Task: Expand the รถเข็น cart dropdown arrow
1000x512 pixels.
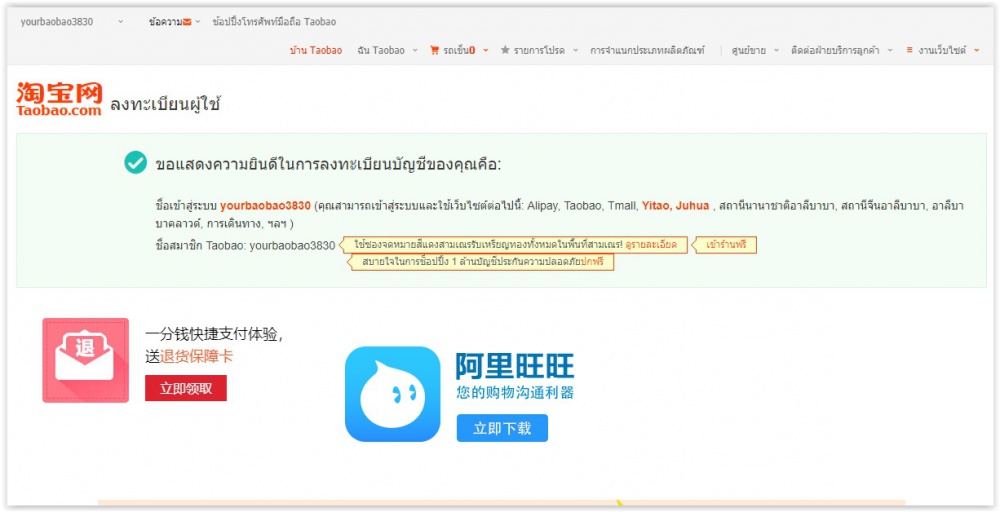Action: (485, 50)
